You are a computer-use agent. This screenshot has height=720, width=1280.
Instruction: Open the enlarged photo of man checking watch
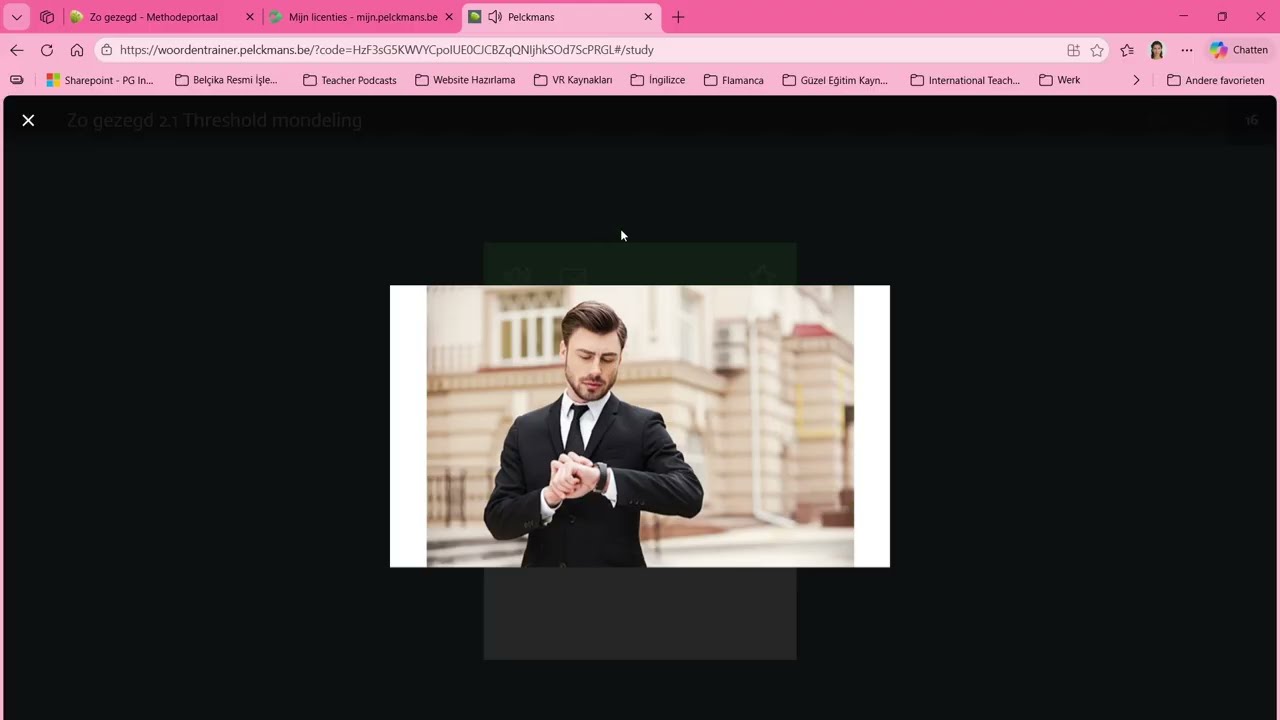[x=640, y=426]
